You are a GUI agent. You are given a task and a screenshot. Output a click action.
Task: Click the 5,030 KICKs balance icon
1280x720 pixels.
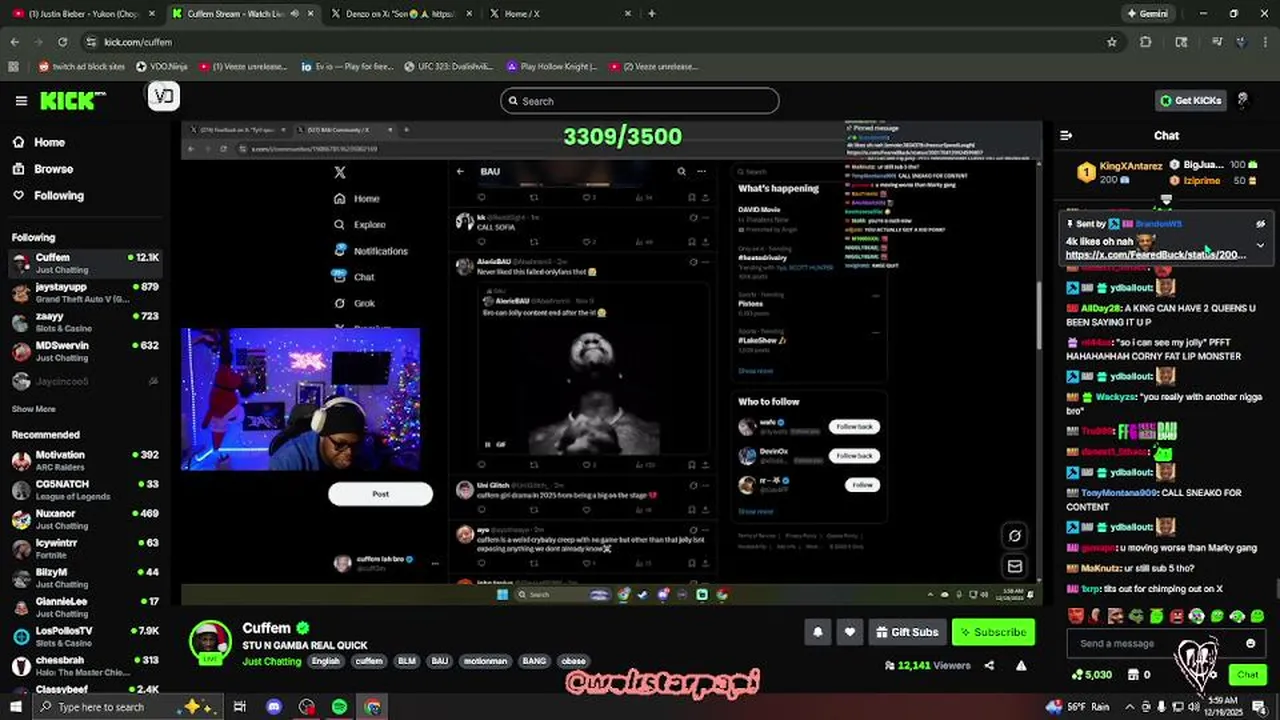[x=1076, y=675]
